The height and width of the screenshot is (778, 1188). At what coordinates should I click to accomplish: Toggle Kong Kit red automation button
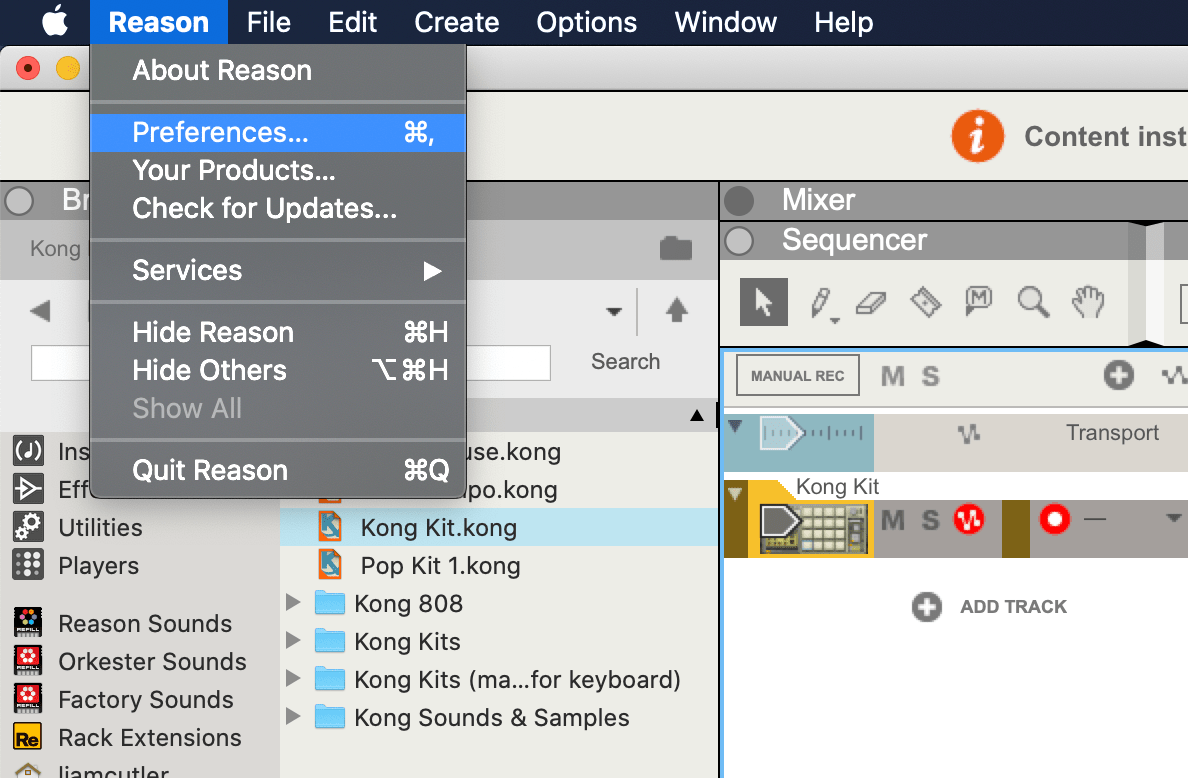(x=968, y=520)
